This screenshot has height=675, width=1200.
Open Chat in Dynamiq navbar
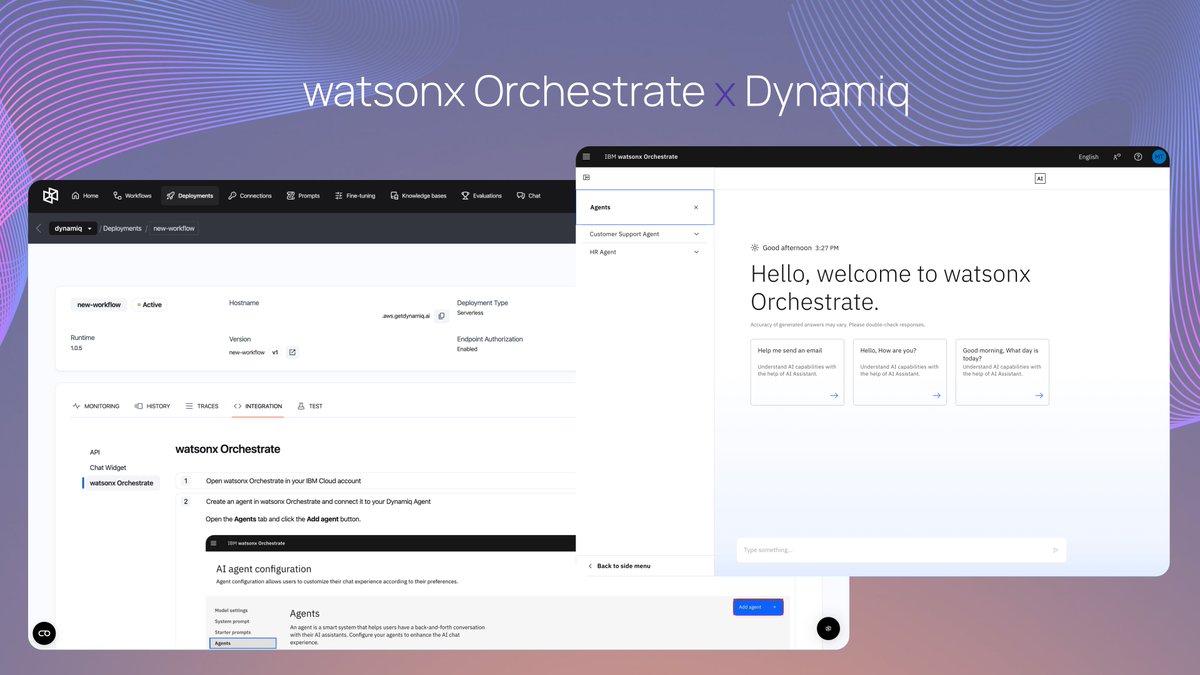[x=529, y=196]
